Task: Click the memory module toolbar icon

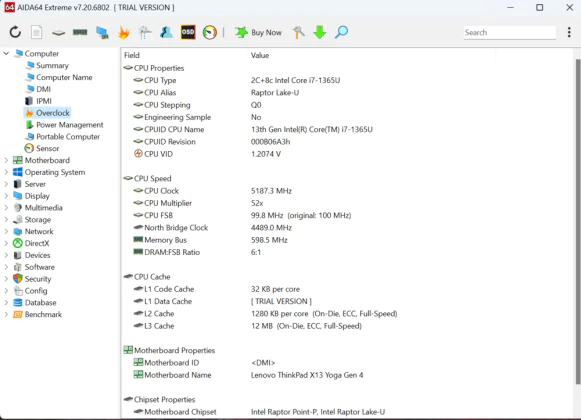Action: [80, 32]
